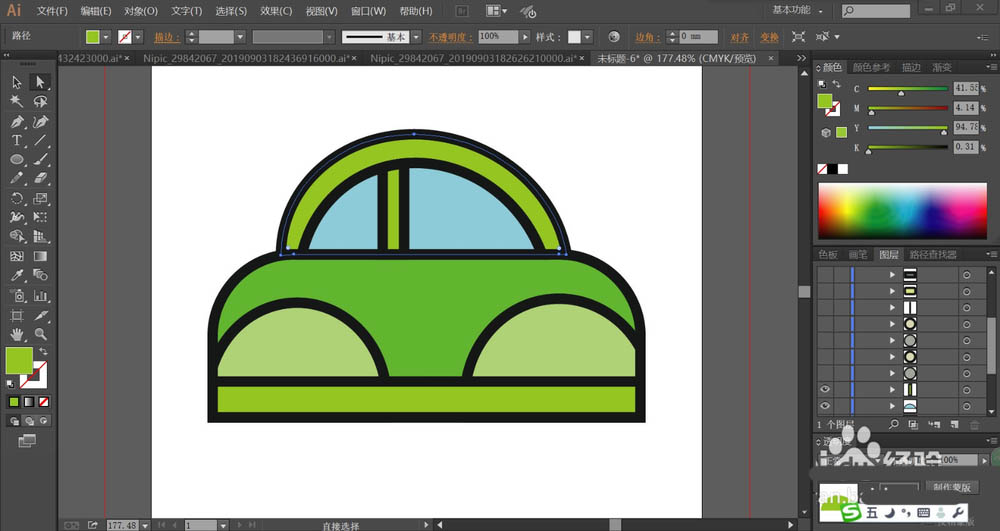Click the delete layer trash icon
This screenshot has height=531, width=1000.
[x=975, y=425]
